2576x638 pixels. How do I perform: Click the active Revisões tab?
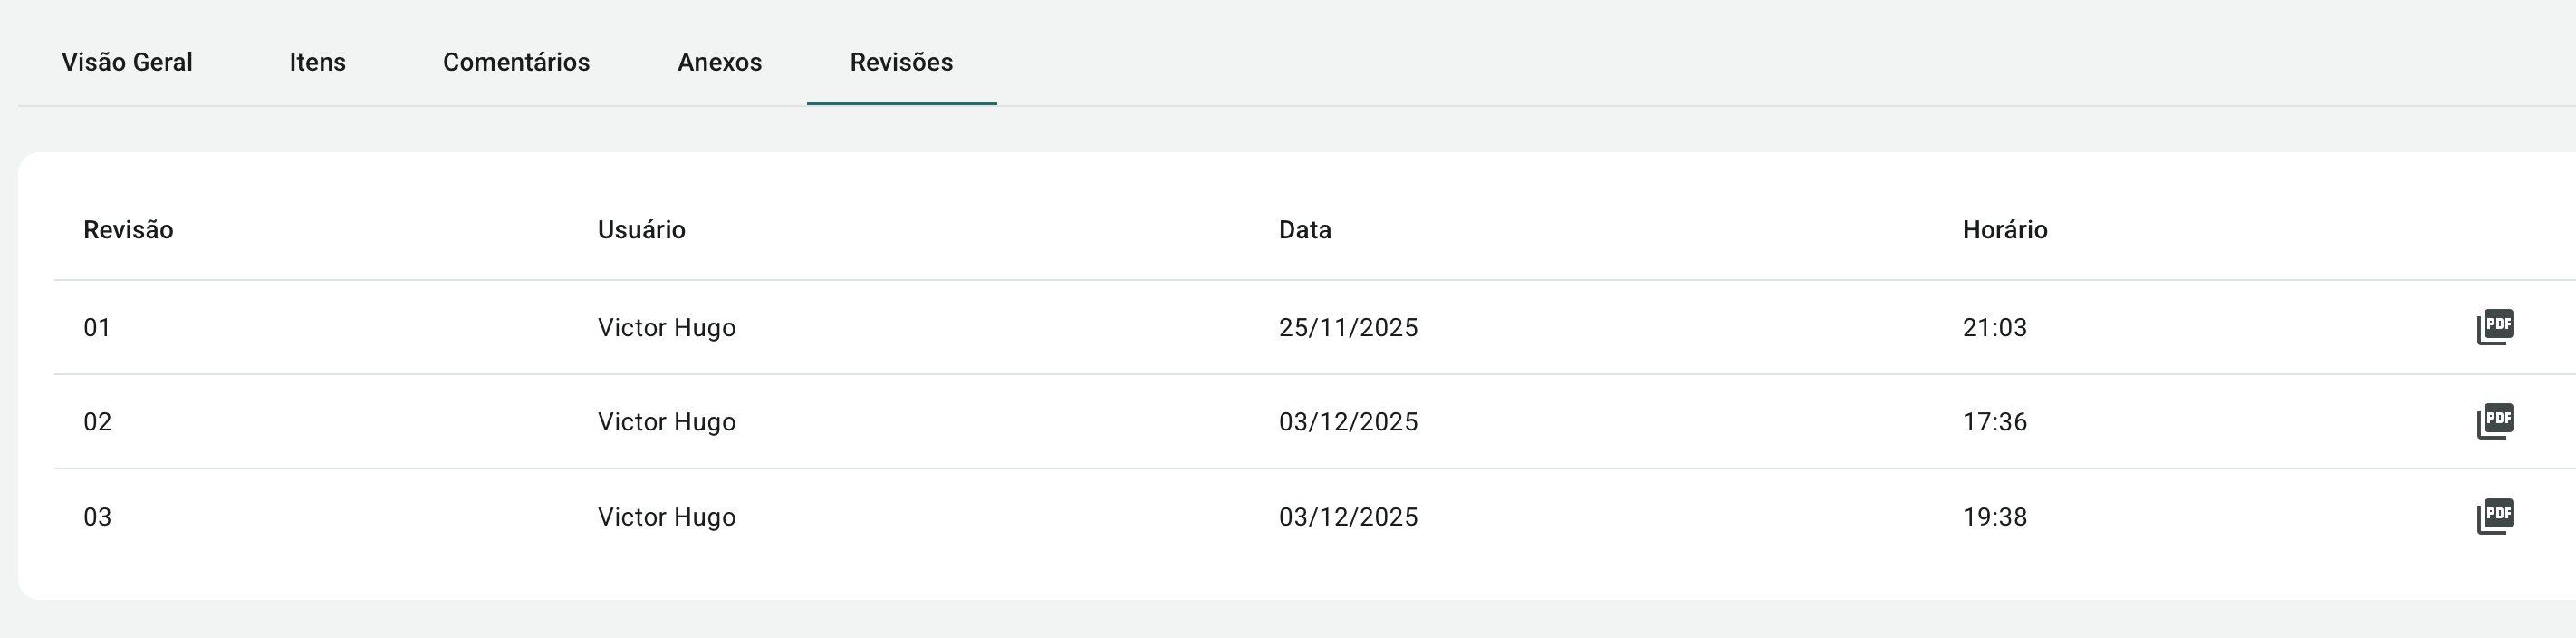pos(901,62)
